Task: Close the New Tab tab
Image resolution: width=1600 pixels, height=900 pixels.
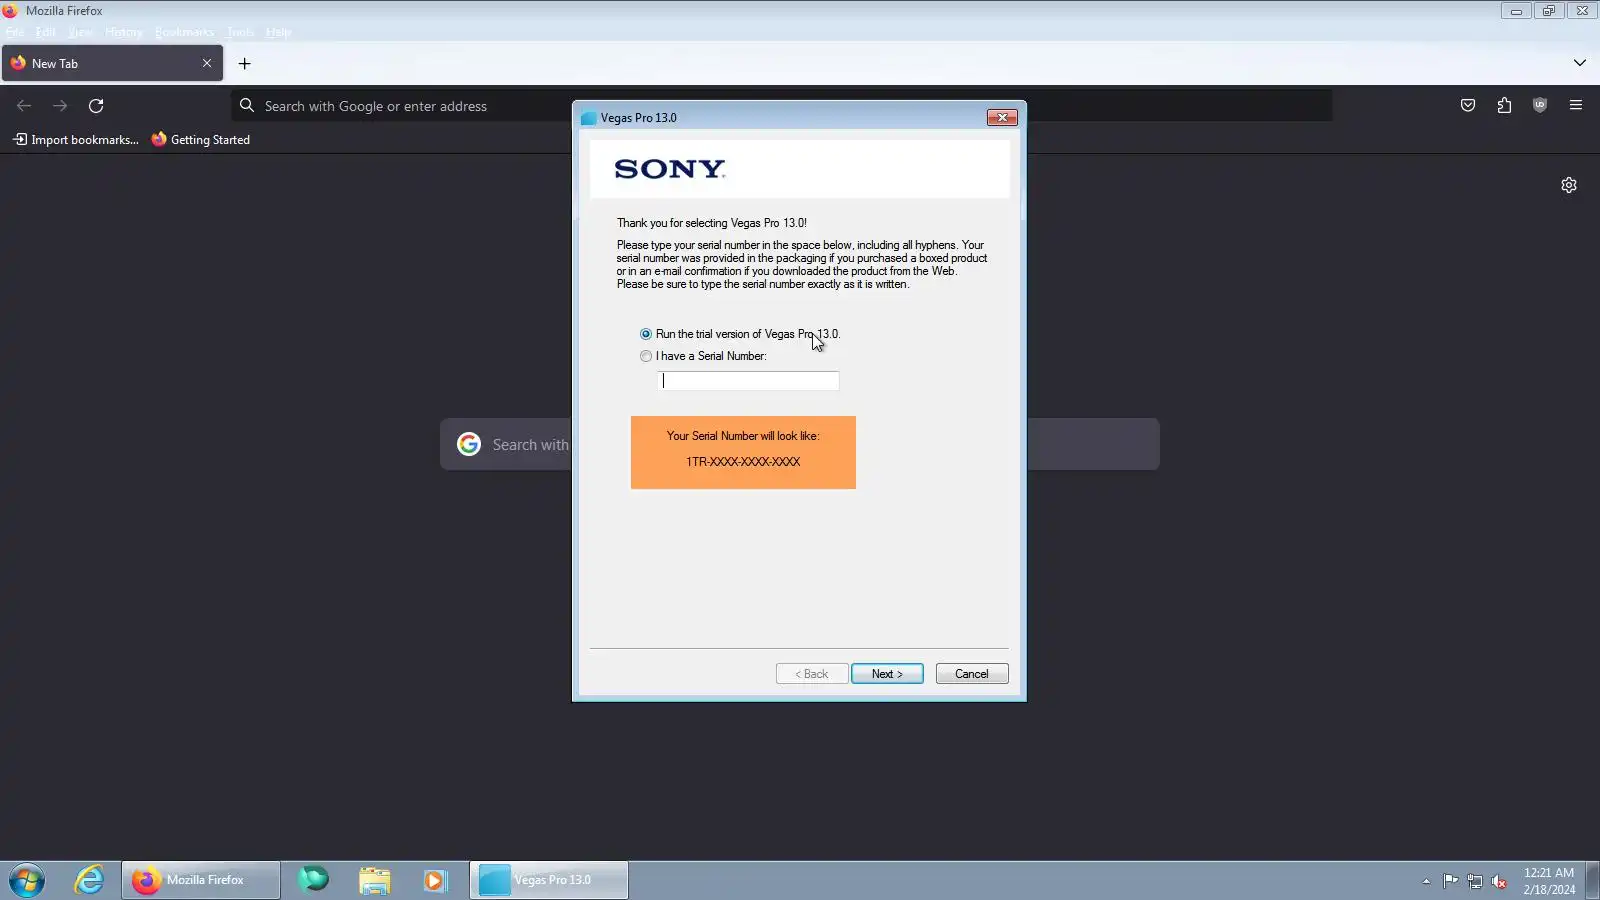Action: [207, 63]
